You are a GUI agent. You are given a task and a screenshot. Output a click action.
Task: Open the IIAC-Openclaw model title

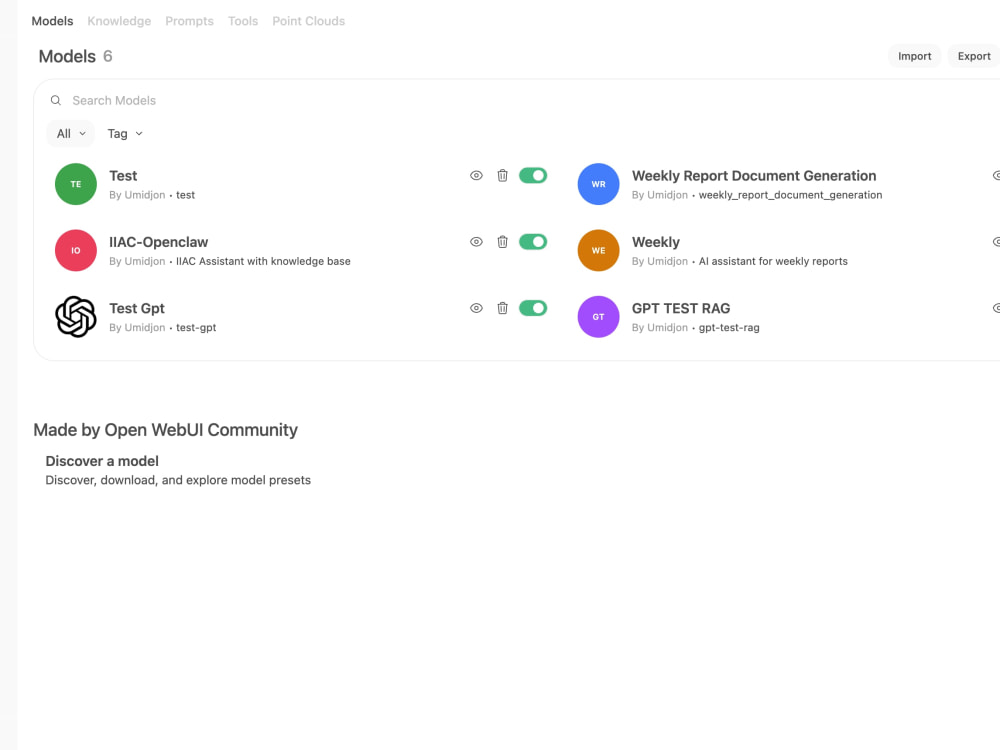(159, 242)
